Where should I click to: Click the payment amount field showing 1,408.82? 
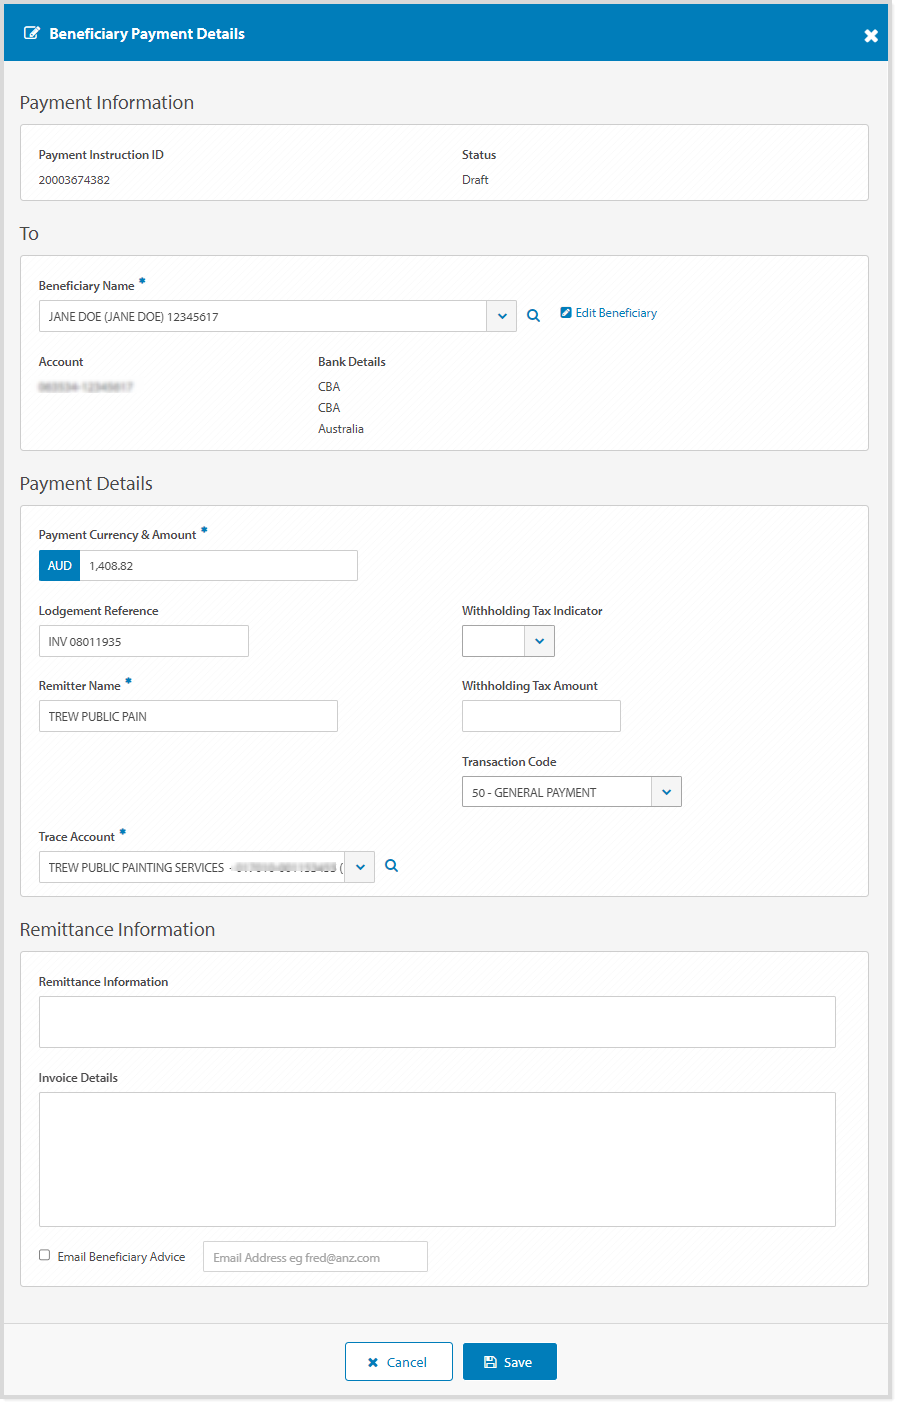click(x=218, y=565)
